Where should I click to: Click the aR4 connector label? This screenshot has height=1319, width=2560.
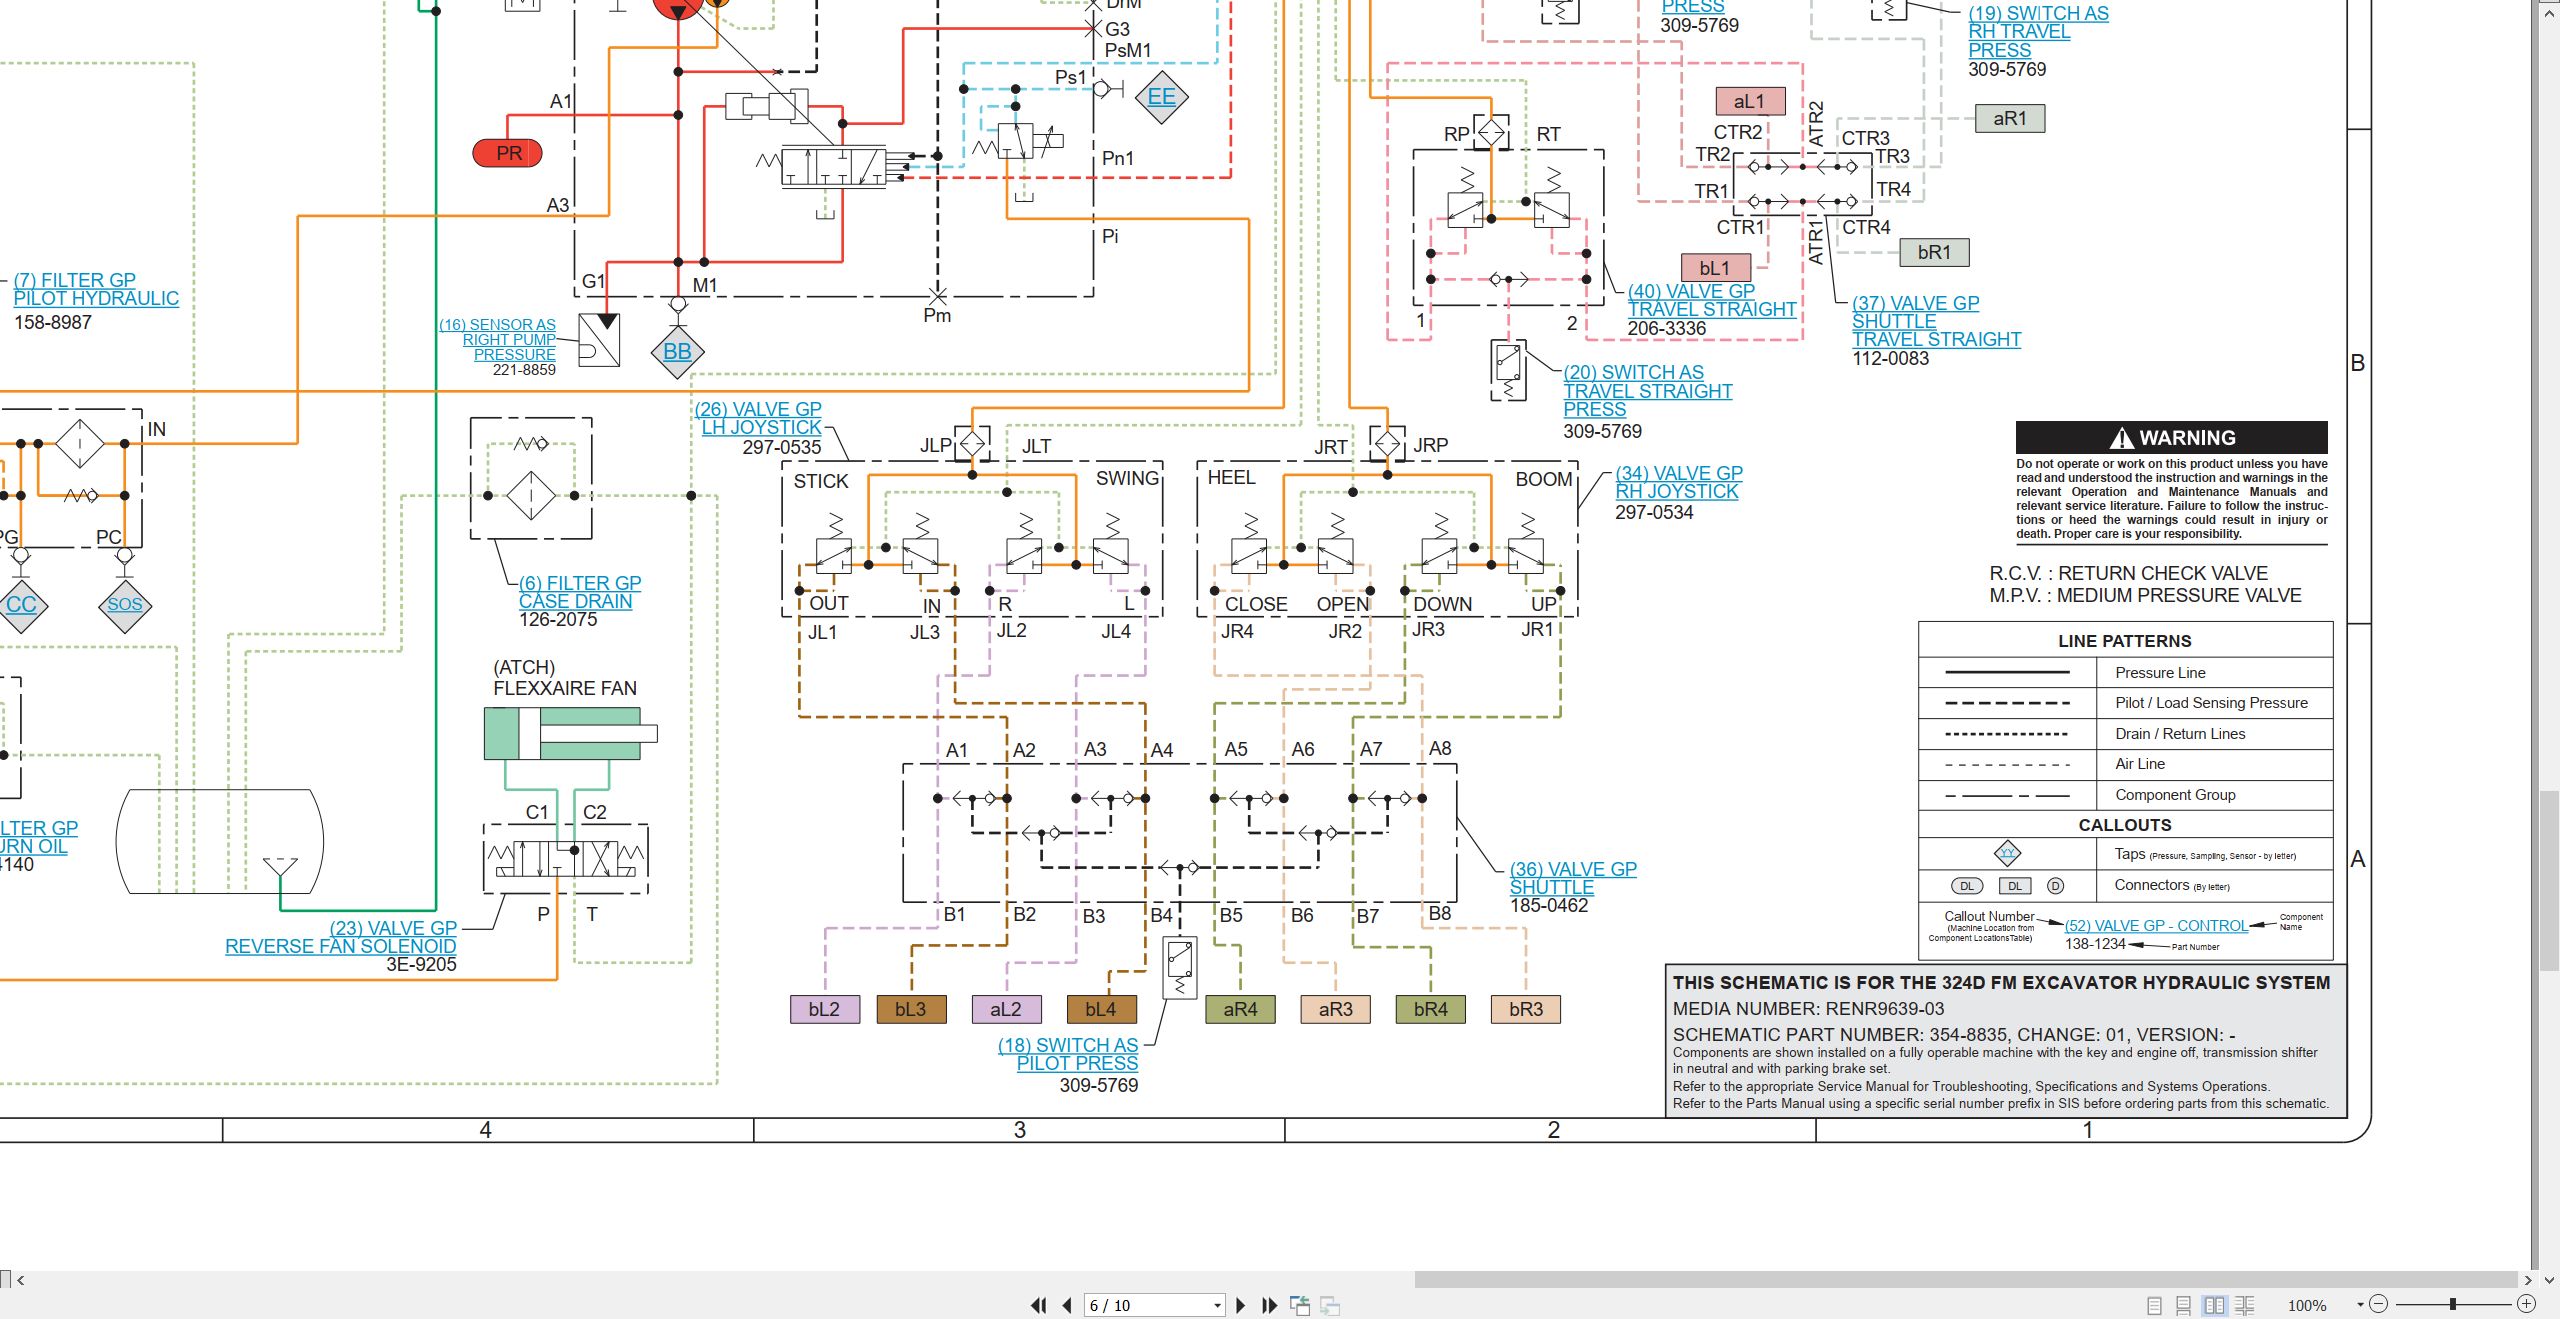(1241, 1009)
